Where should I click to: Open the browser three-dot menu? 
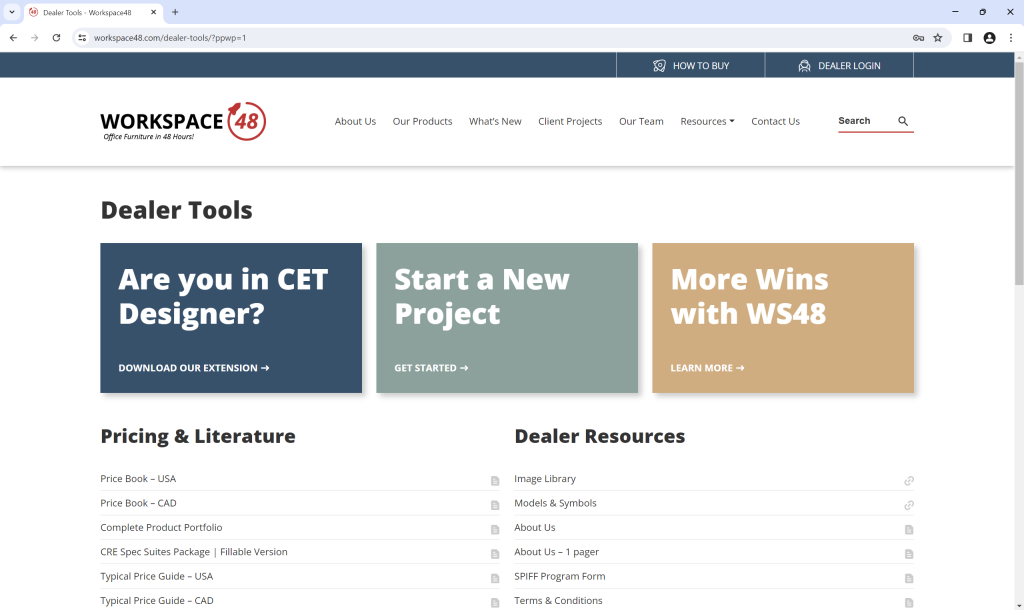tap(1011, 37)
